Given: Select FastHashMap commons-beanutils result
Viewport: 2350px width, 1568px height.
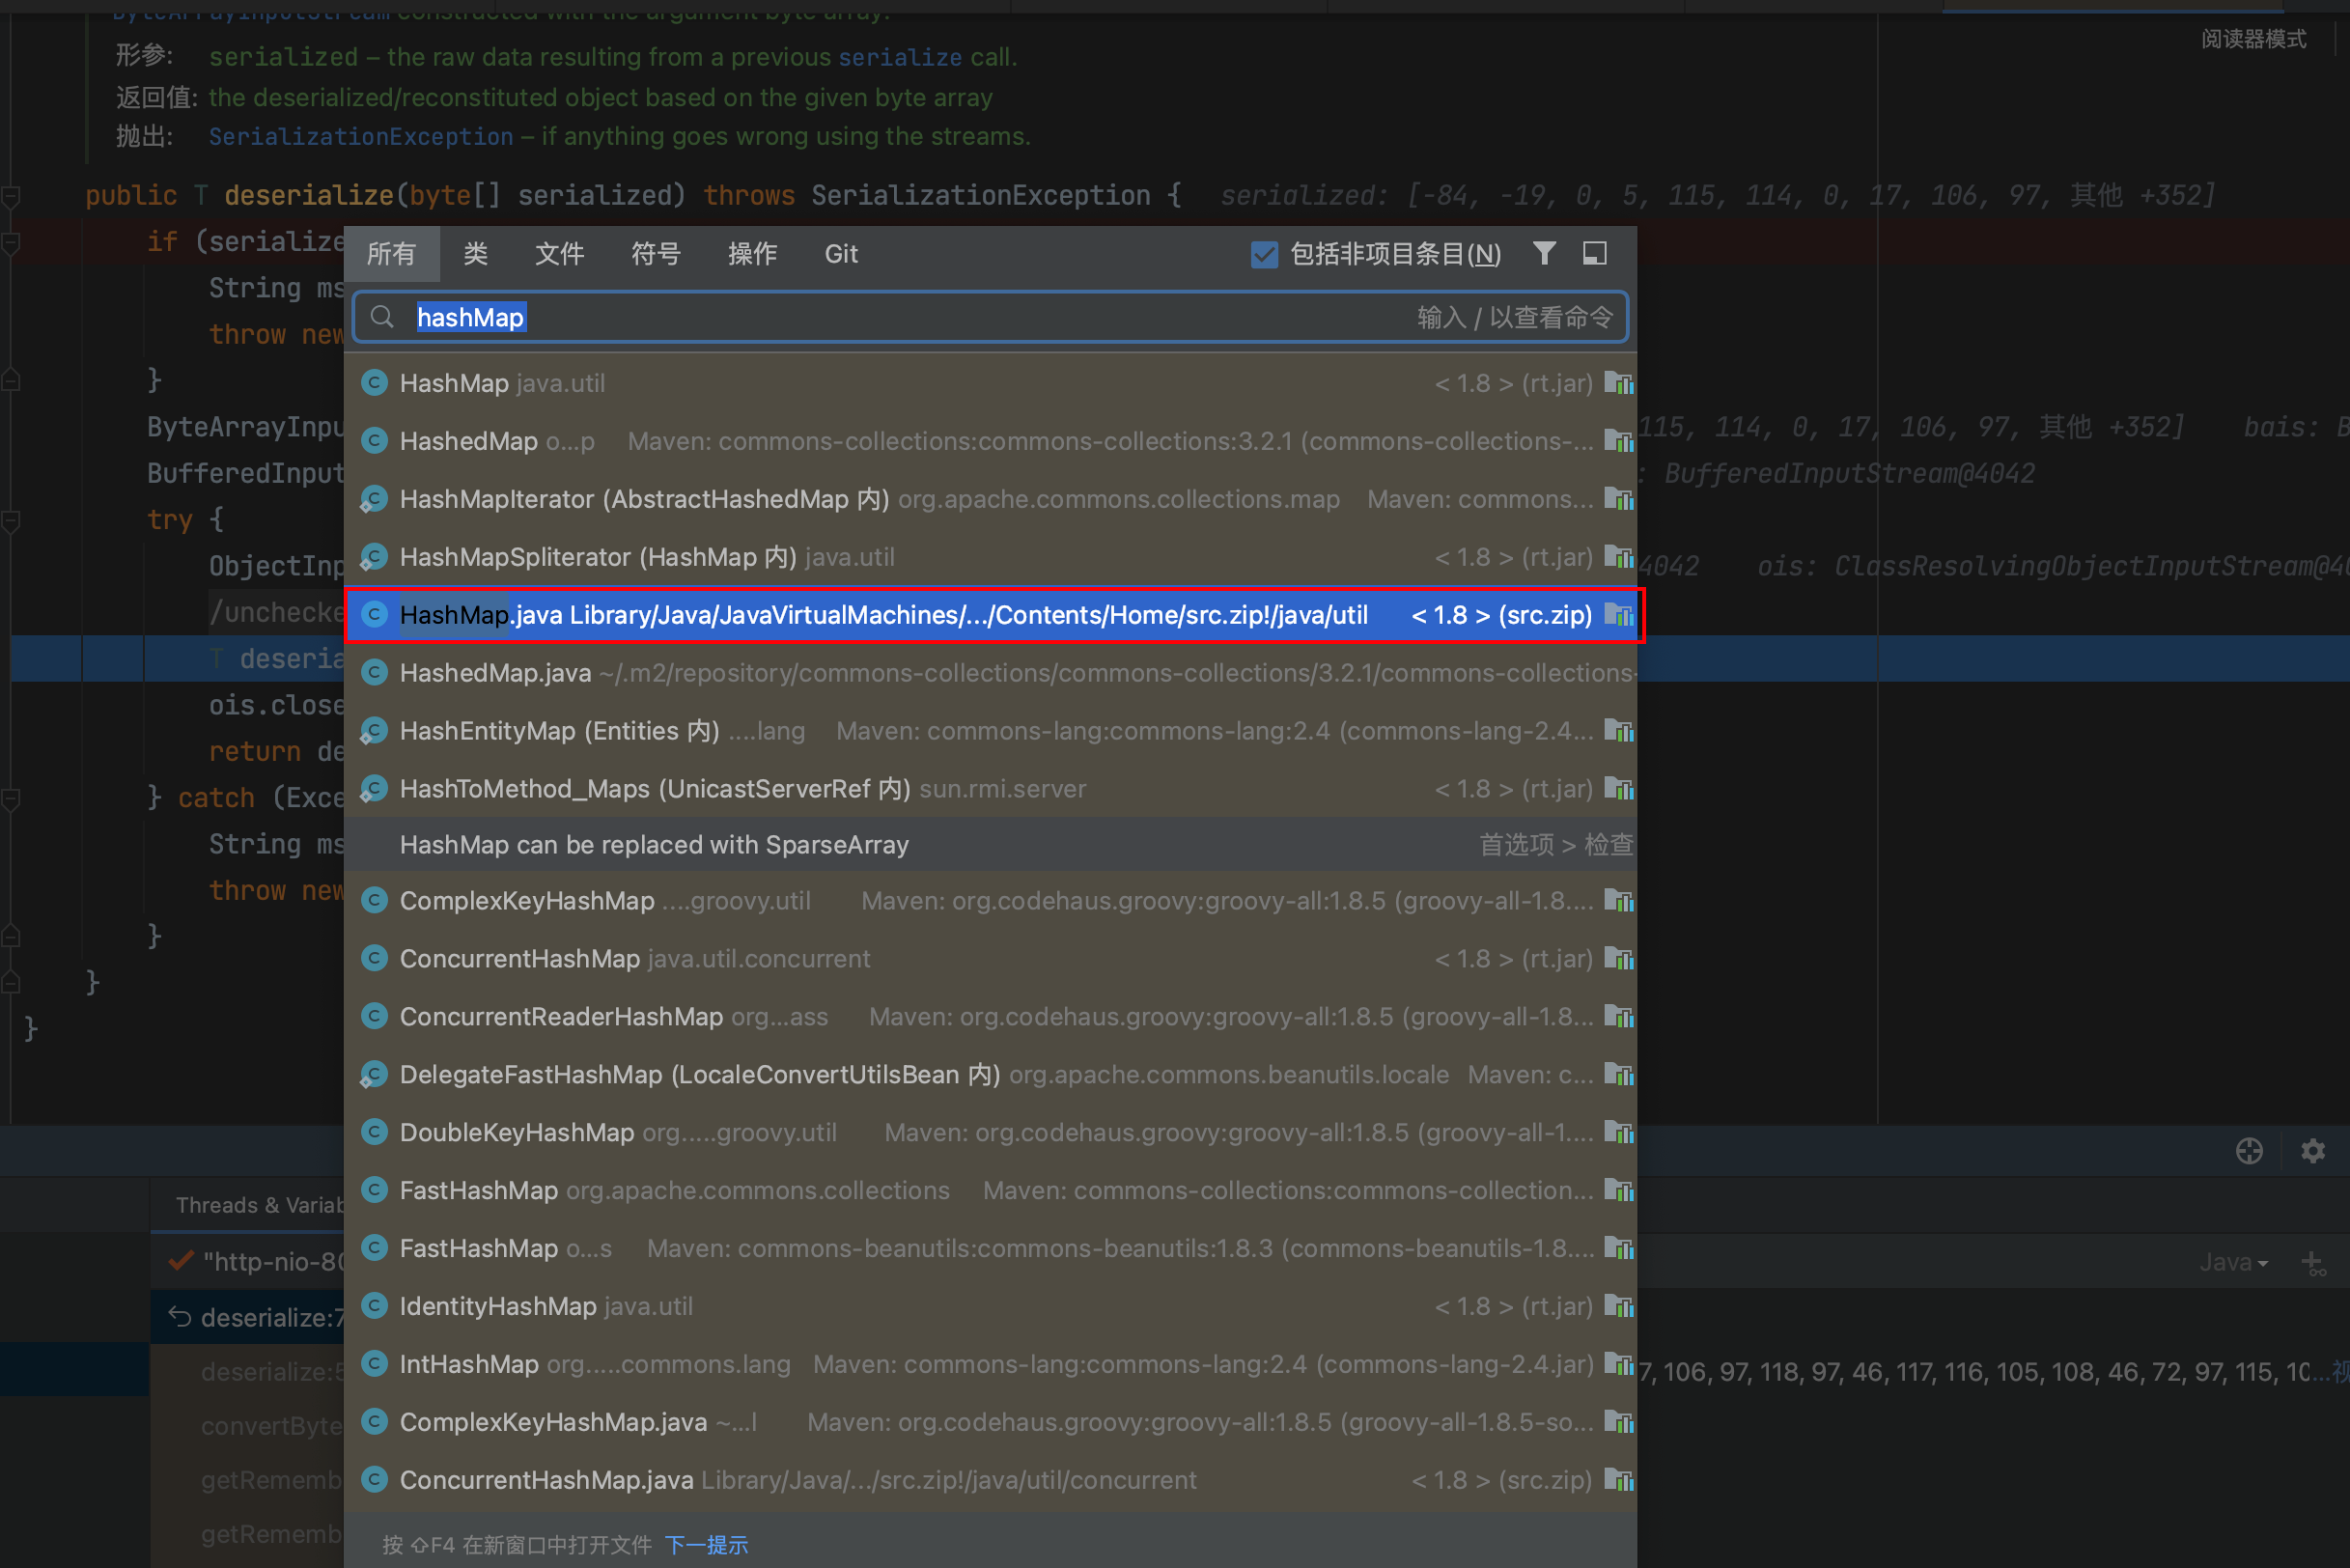Looking at the screenshot, I should point(990,1249).
